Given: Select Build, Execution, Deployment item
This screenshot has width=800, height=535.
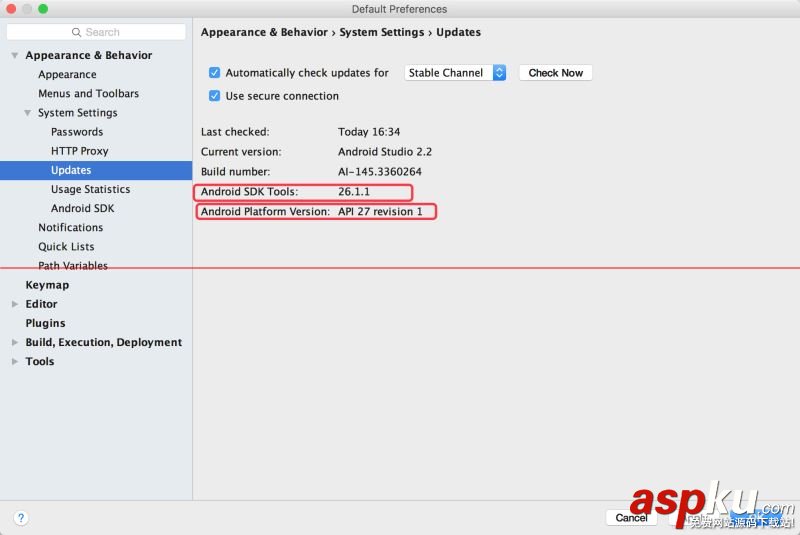Looking at the screenshot, I should point(104,342).
